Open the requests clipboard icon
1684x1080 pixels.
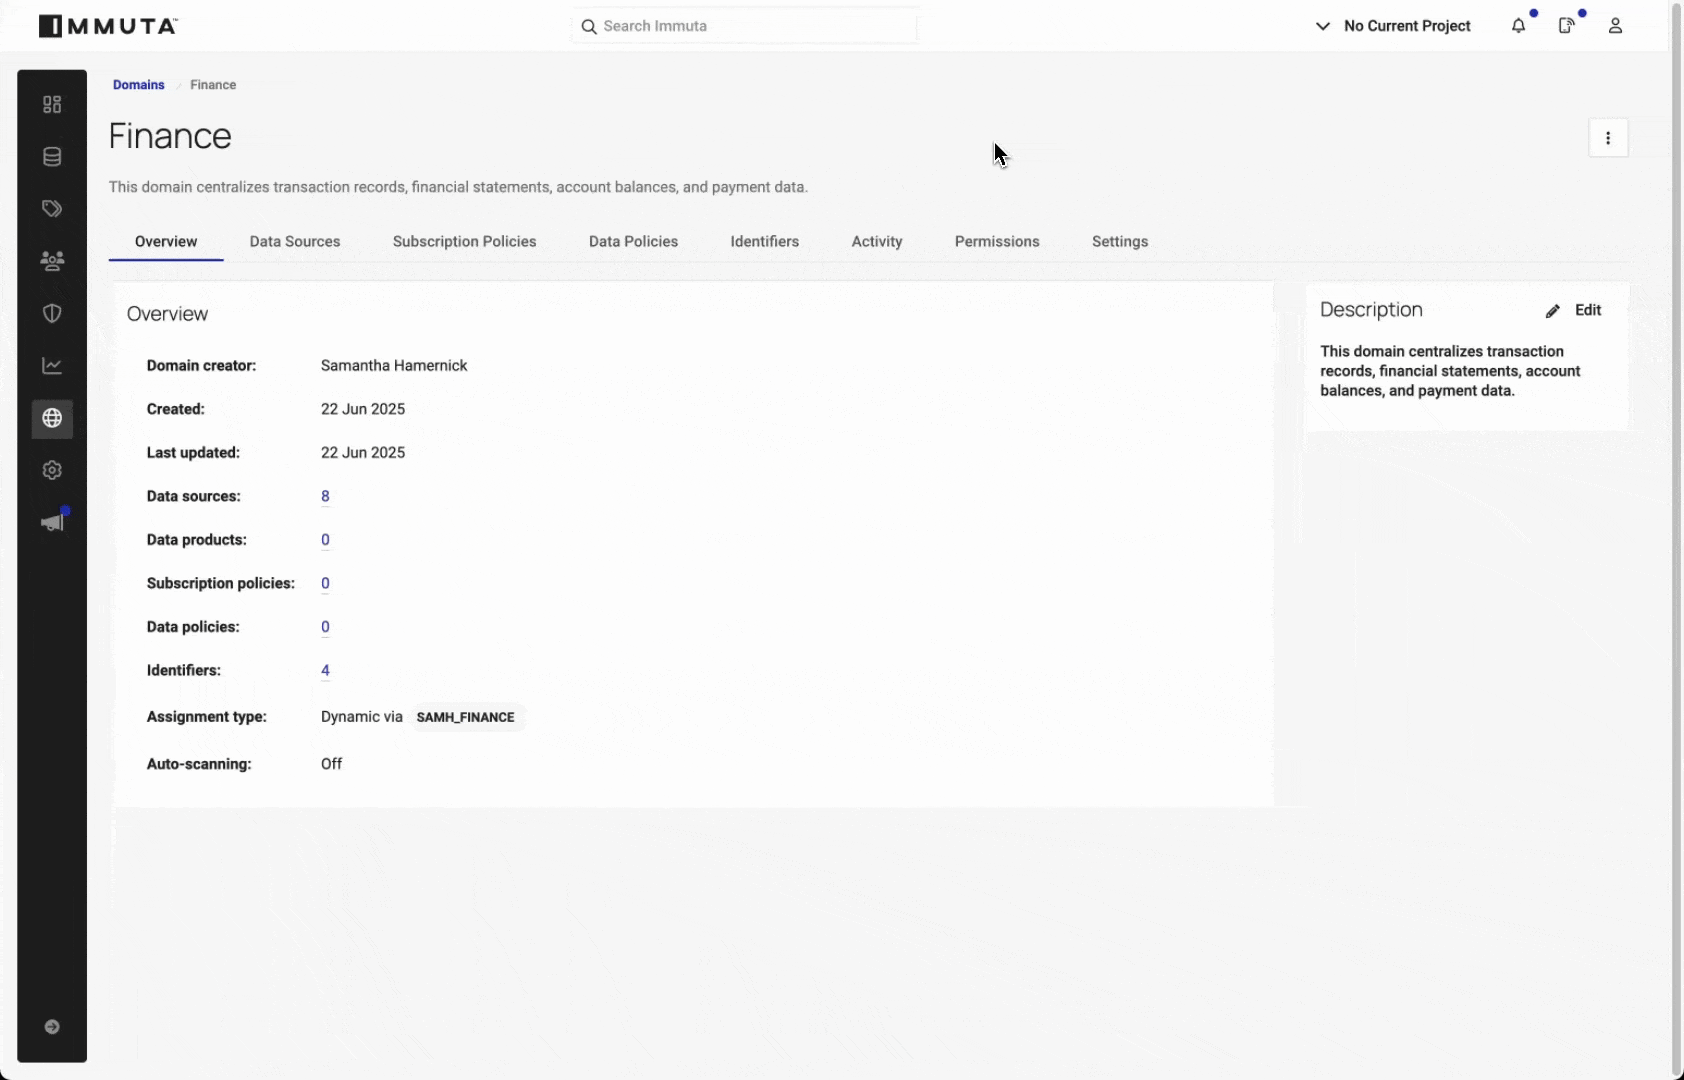1566,26
